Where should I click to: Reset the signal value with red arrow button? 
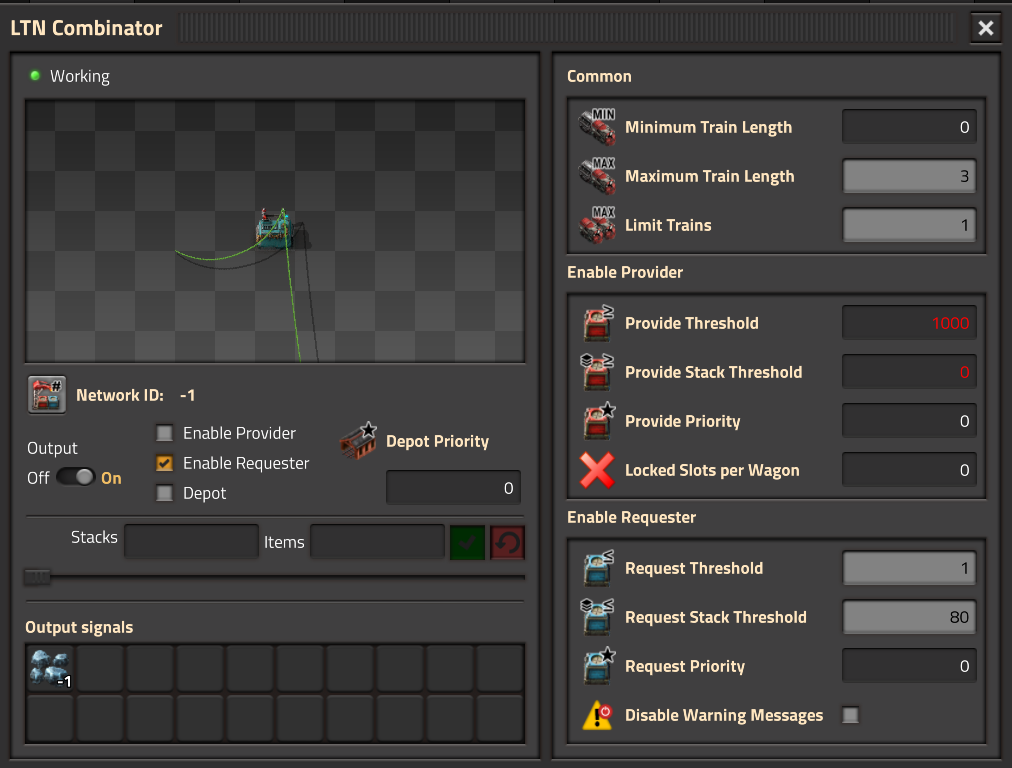coord(507,542)
